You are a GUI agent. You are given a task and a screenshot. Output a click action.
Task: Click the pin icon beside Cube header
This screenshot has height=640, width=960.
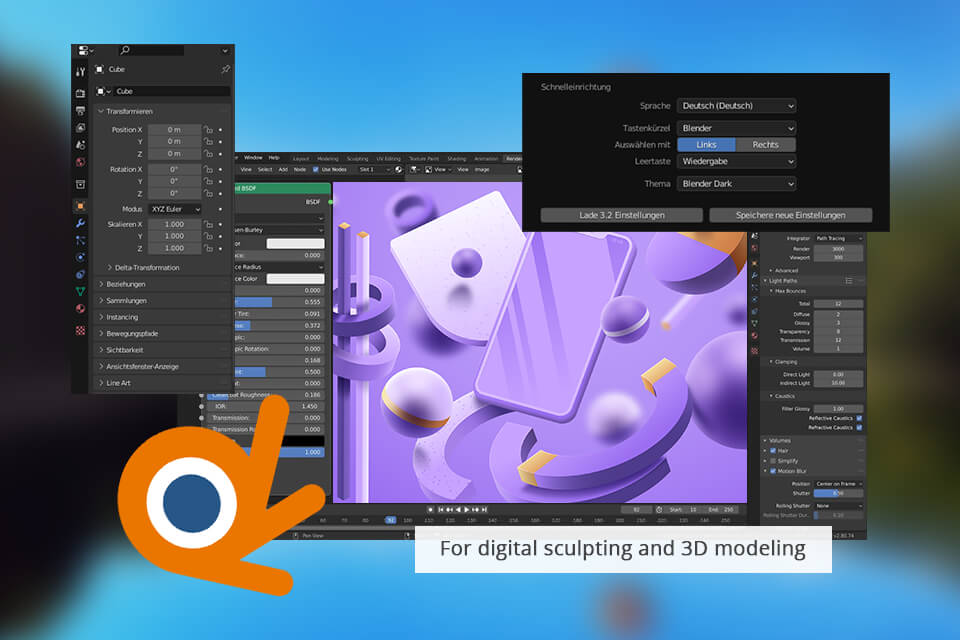(225, 69)
